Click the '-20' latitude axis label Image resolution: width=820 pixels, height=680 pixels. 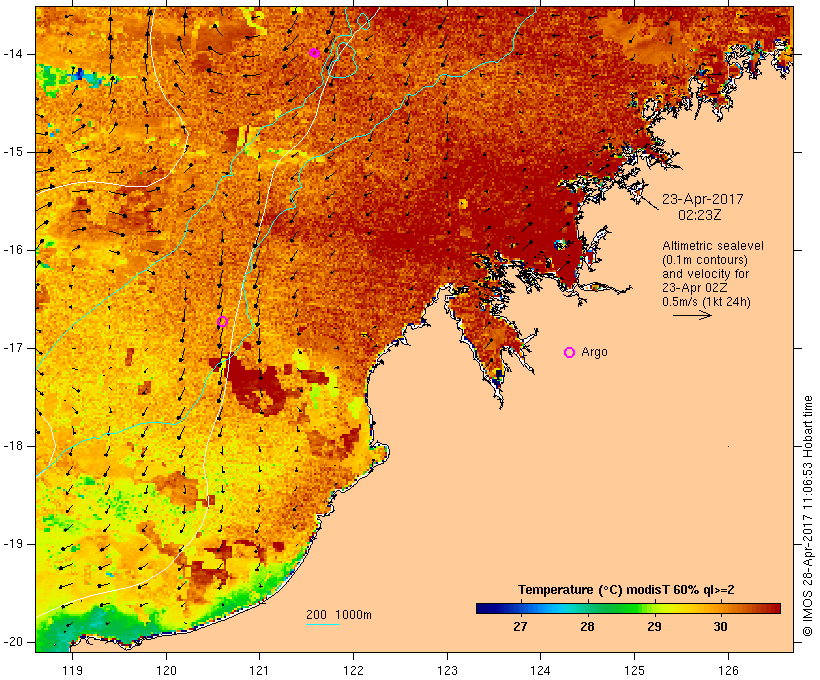(x=12, y=642)
